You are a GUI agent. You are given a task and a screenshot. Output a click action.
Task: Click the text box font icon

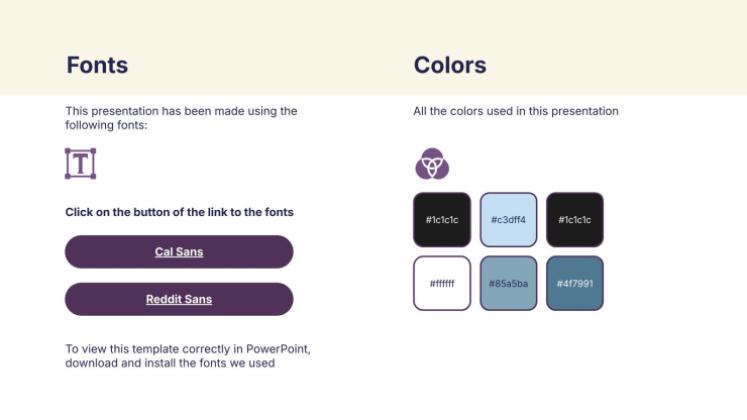click(x=80, y=163)
